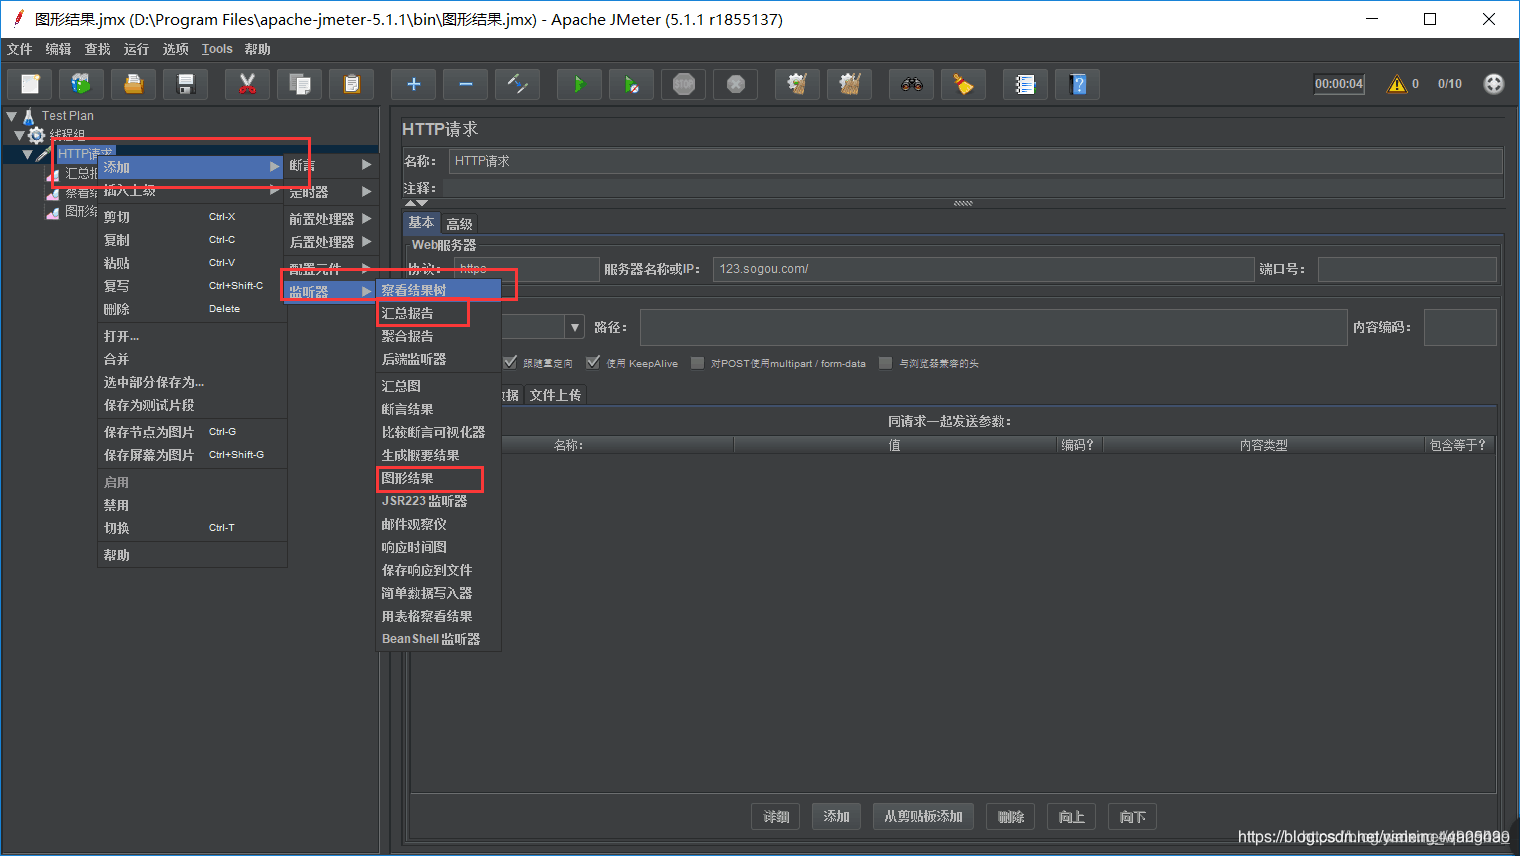The image size is (1520, 856).
Task: Click the 详细 button
Action: [x=776, y=817]
